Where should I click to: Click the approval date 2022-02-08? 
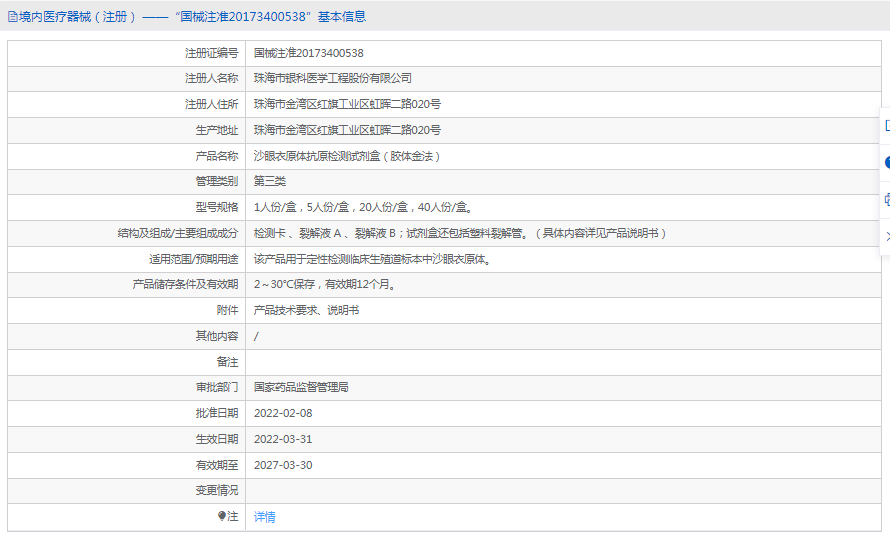coord(283,413)
